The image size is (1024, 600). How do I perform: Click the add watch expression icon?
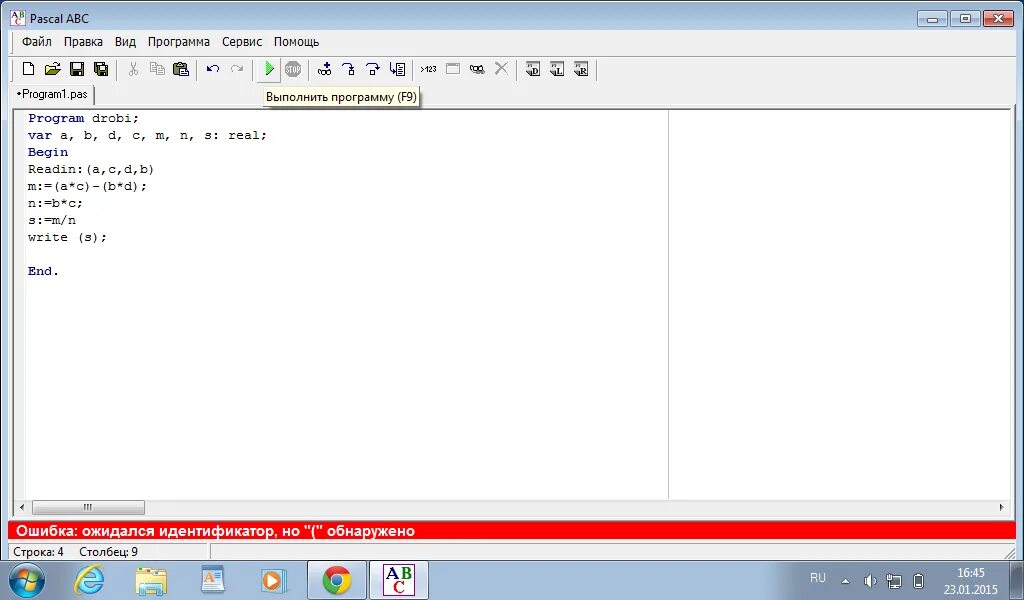point(325,69)
